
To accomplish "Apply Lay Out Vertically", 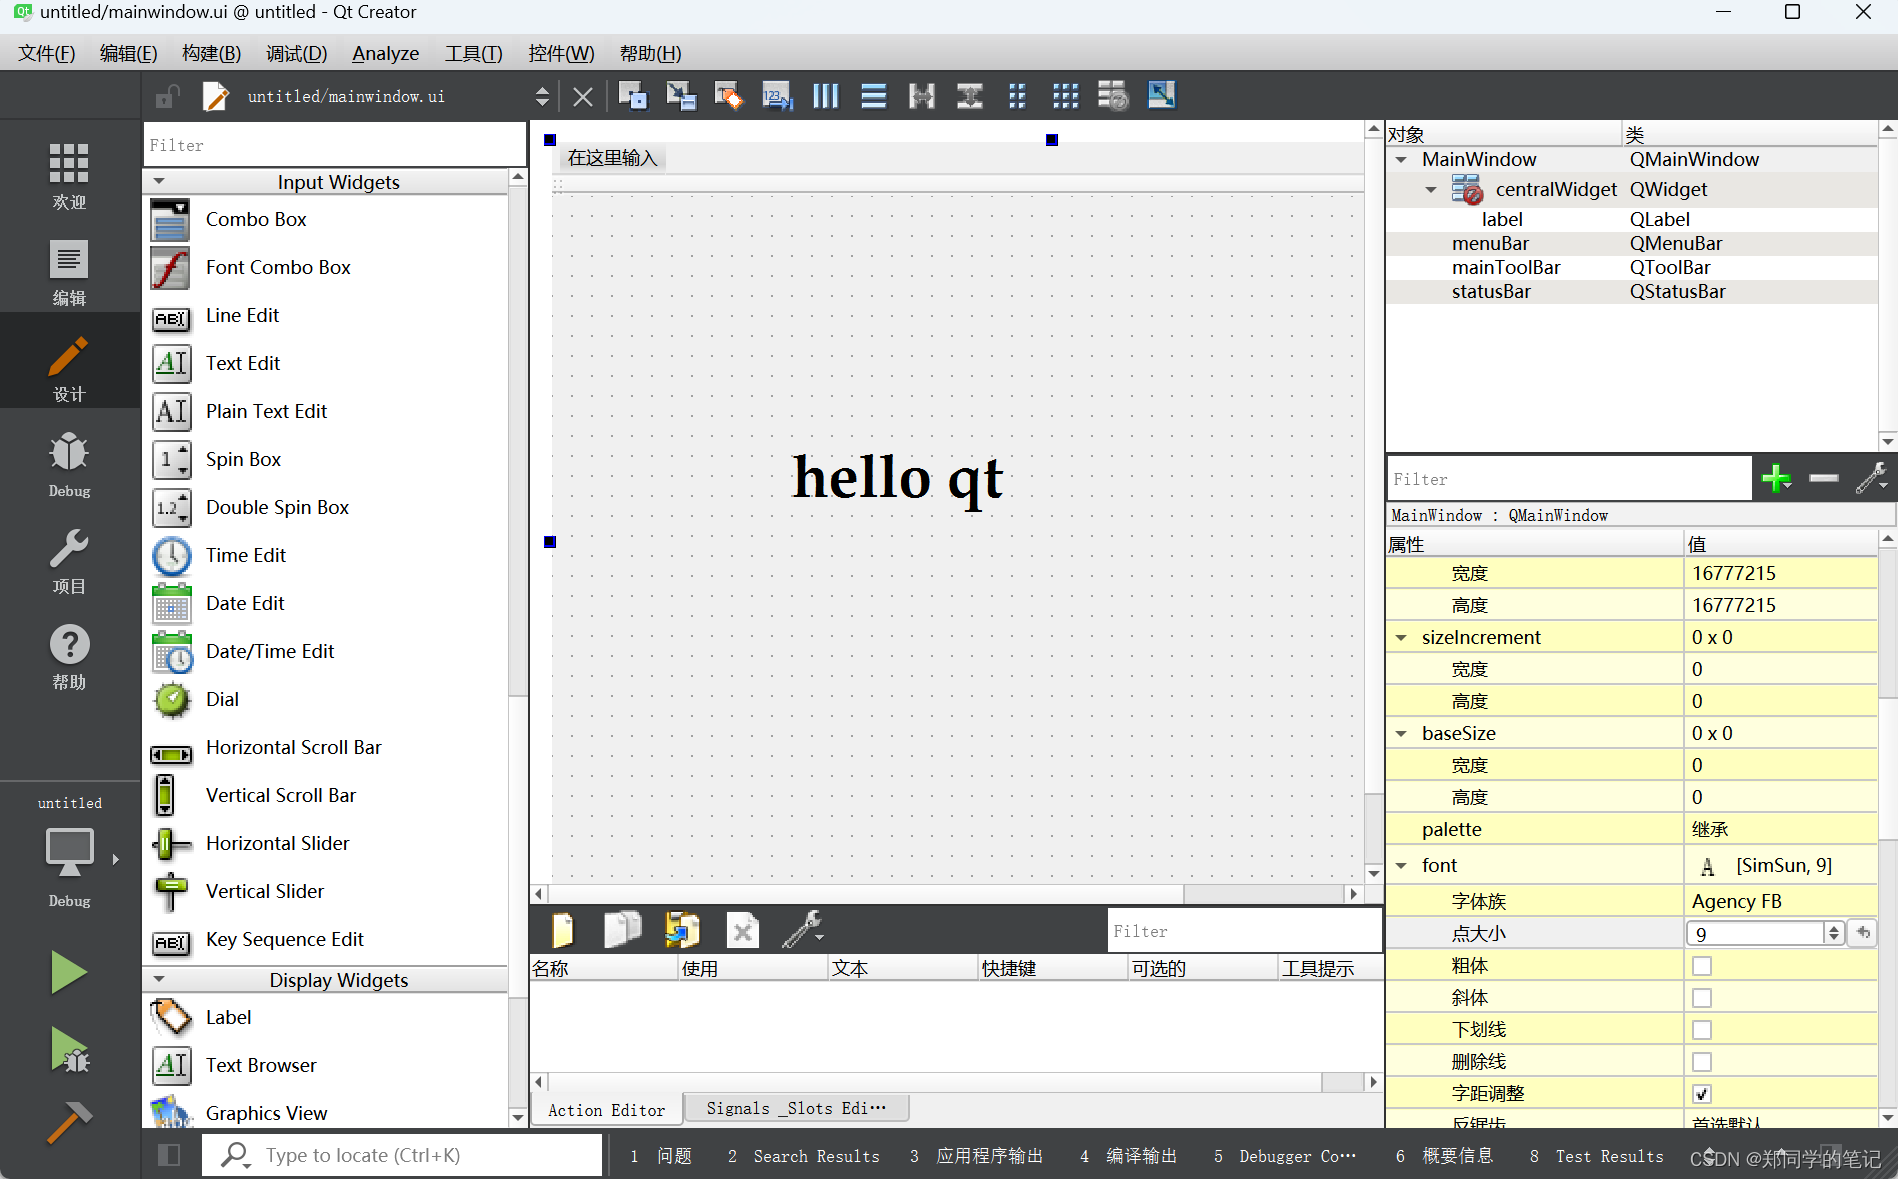I will pos(873,96).
